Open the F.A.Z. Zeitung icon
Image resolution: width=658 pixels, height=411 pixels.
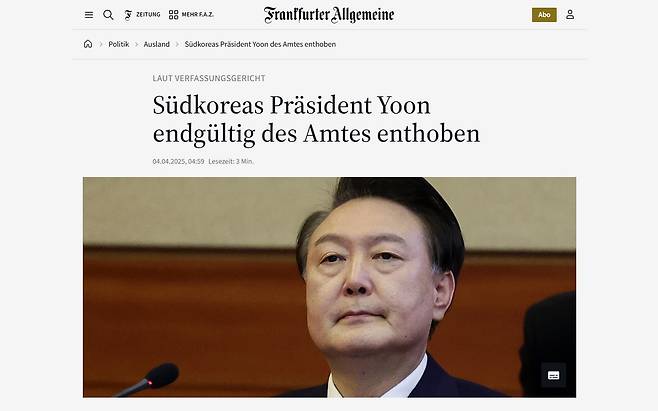click(128, 15)
